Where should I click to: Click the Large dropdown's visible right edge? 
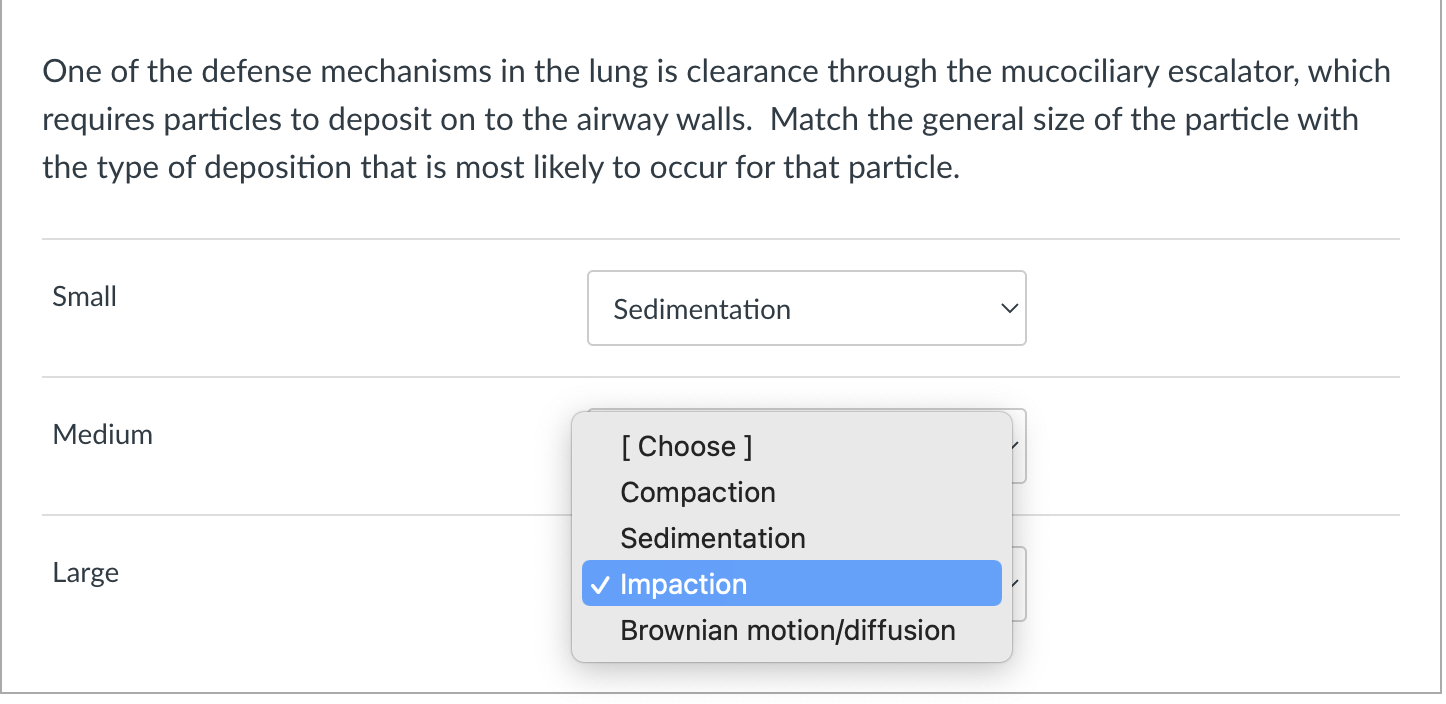[x=1019, y=584]
